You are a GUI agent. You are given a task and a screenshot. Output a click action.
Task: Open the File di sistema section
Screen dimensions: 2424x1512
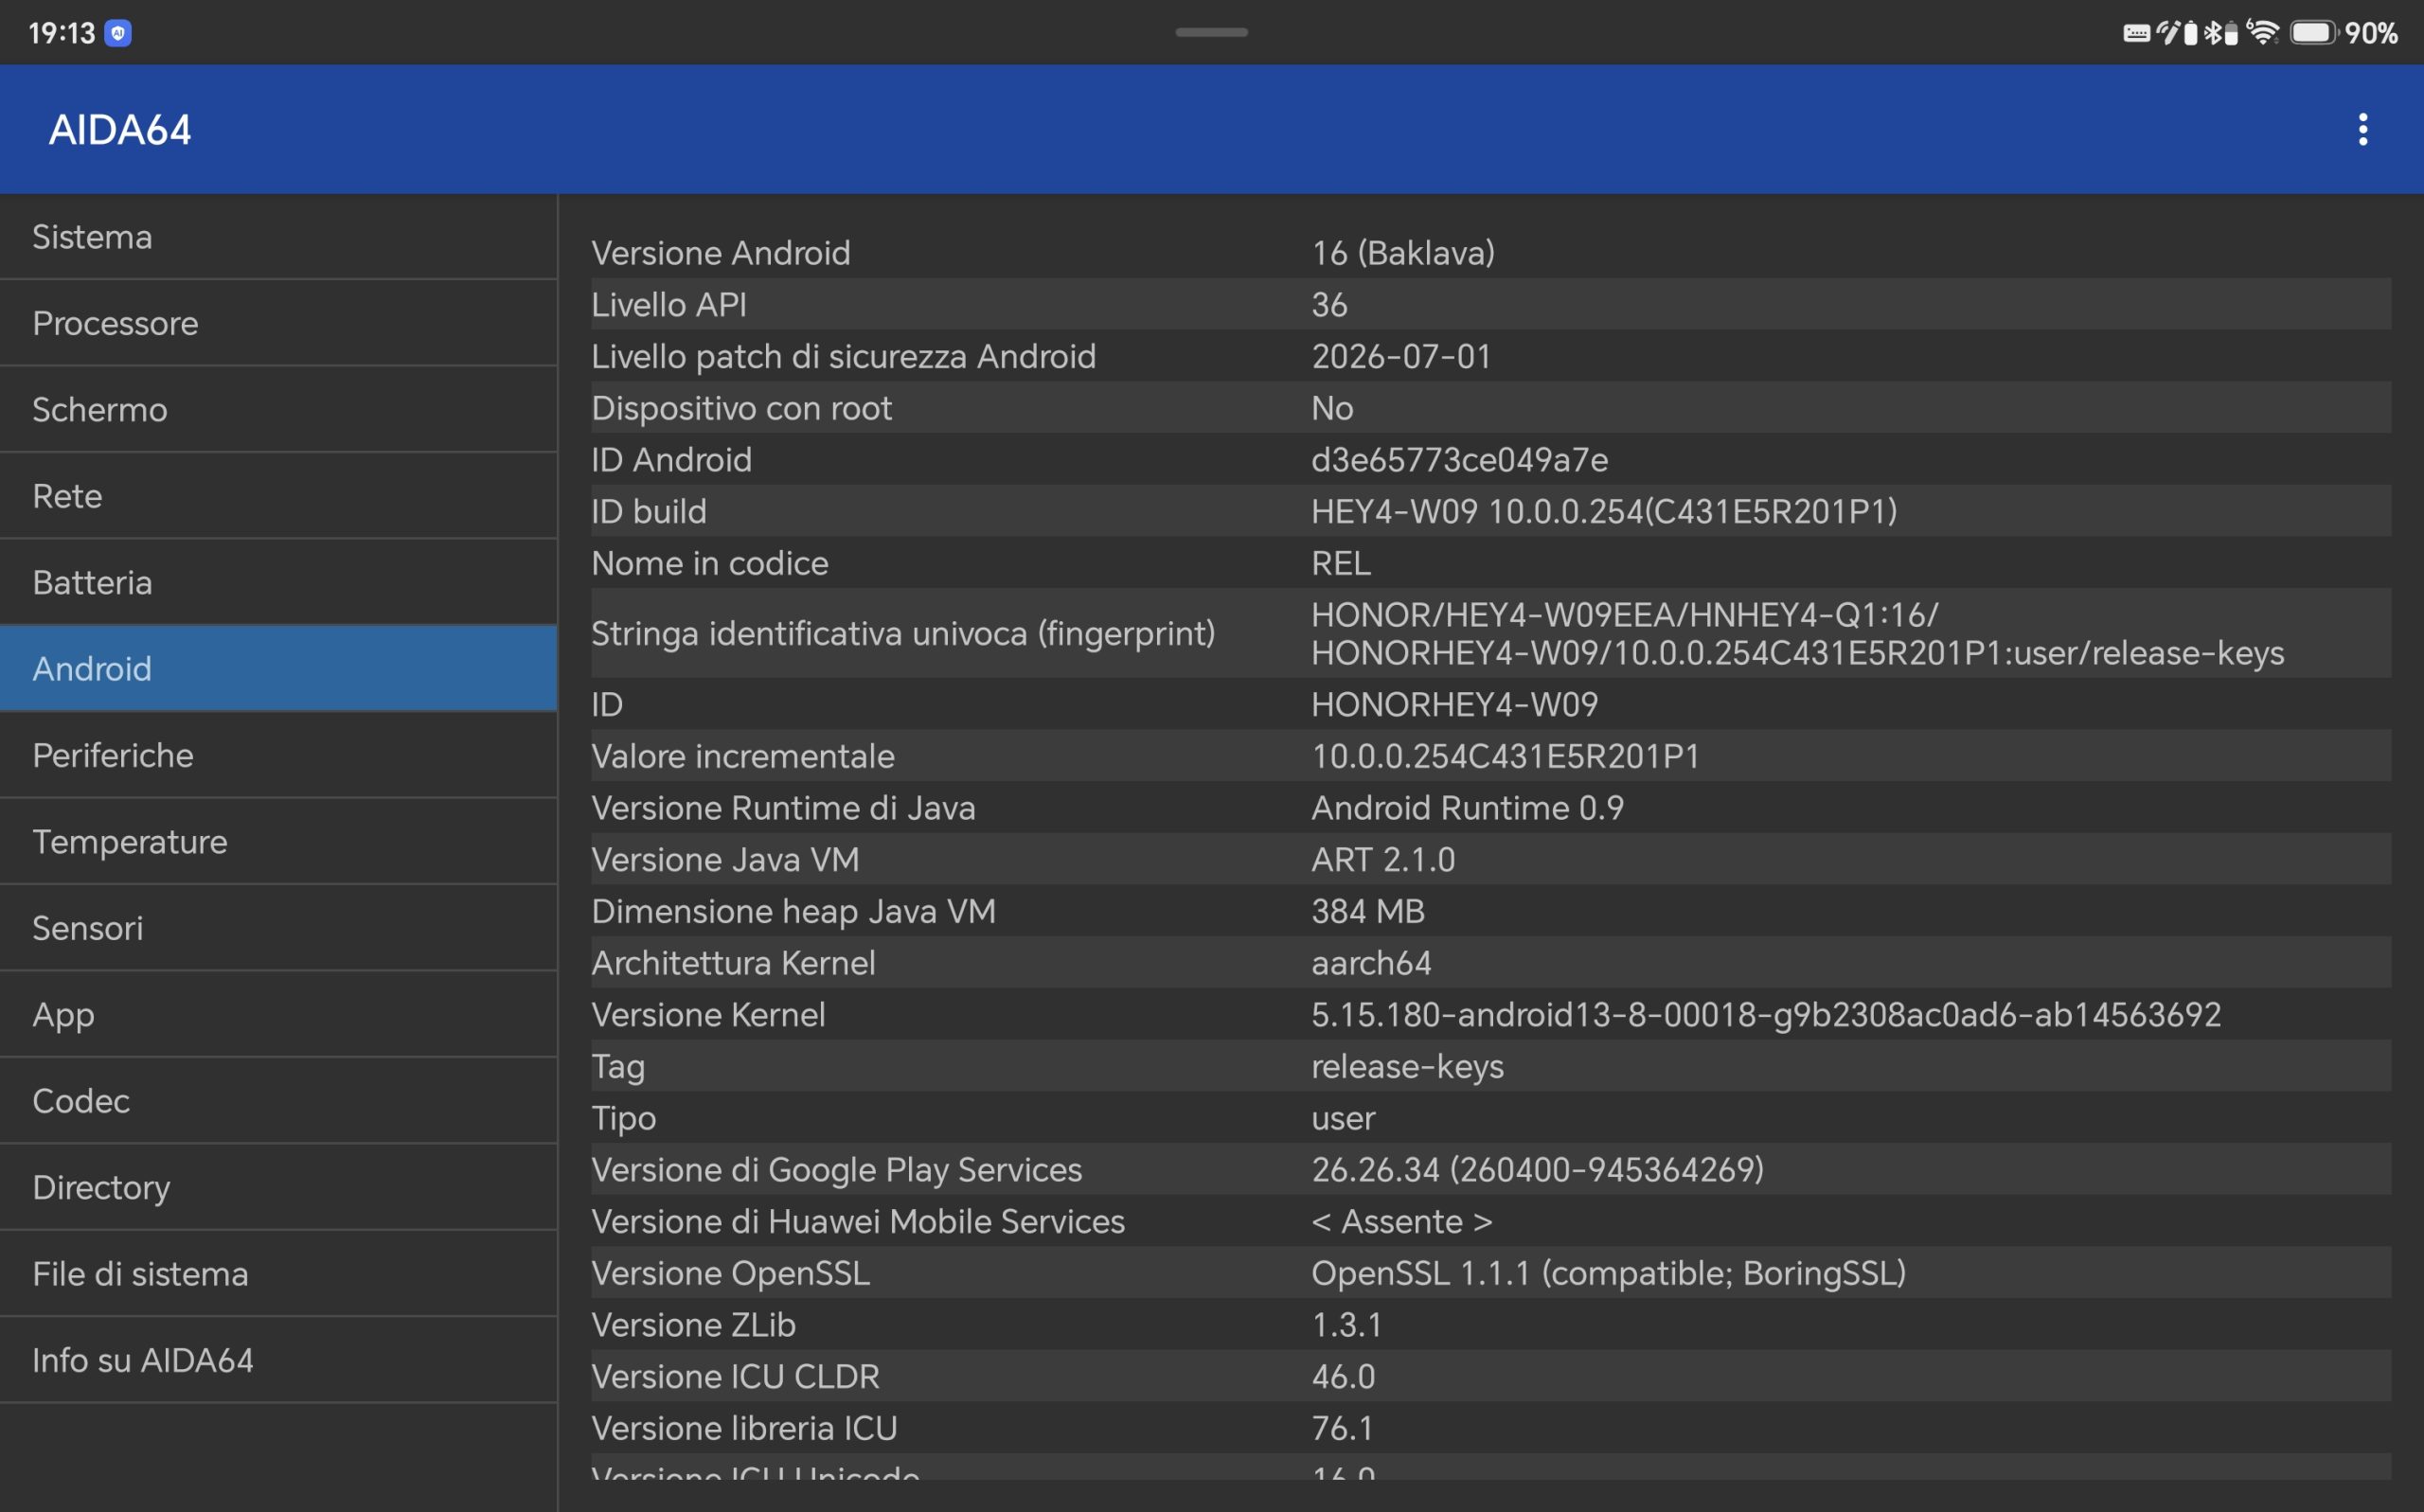click(x=278, y=1274)
